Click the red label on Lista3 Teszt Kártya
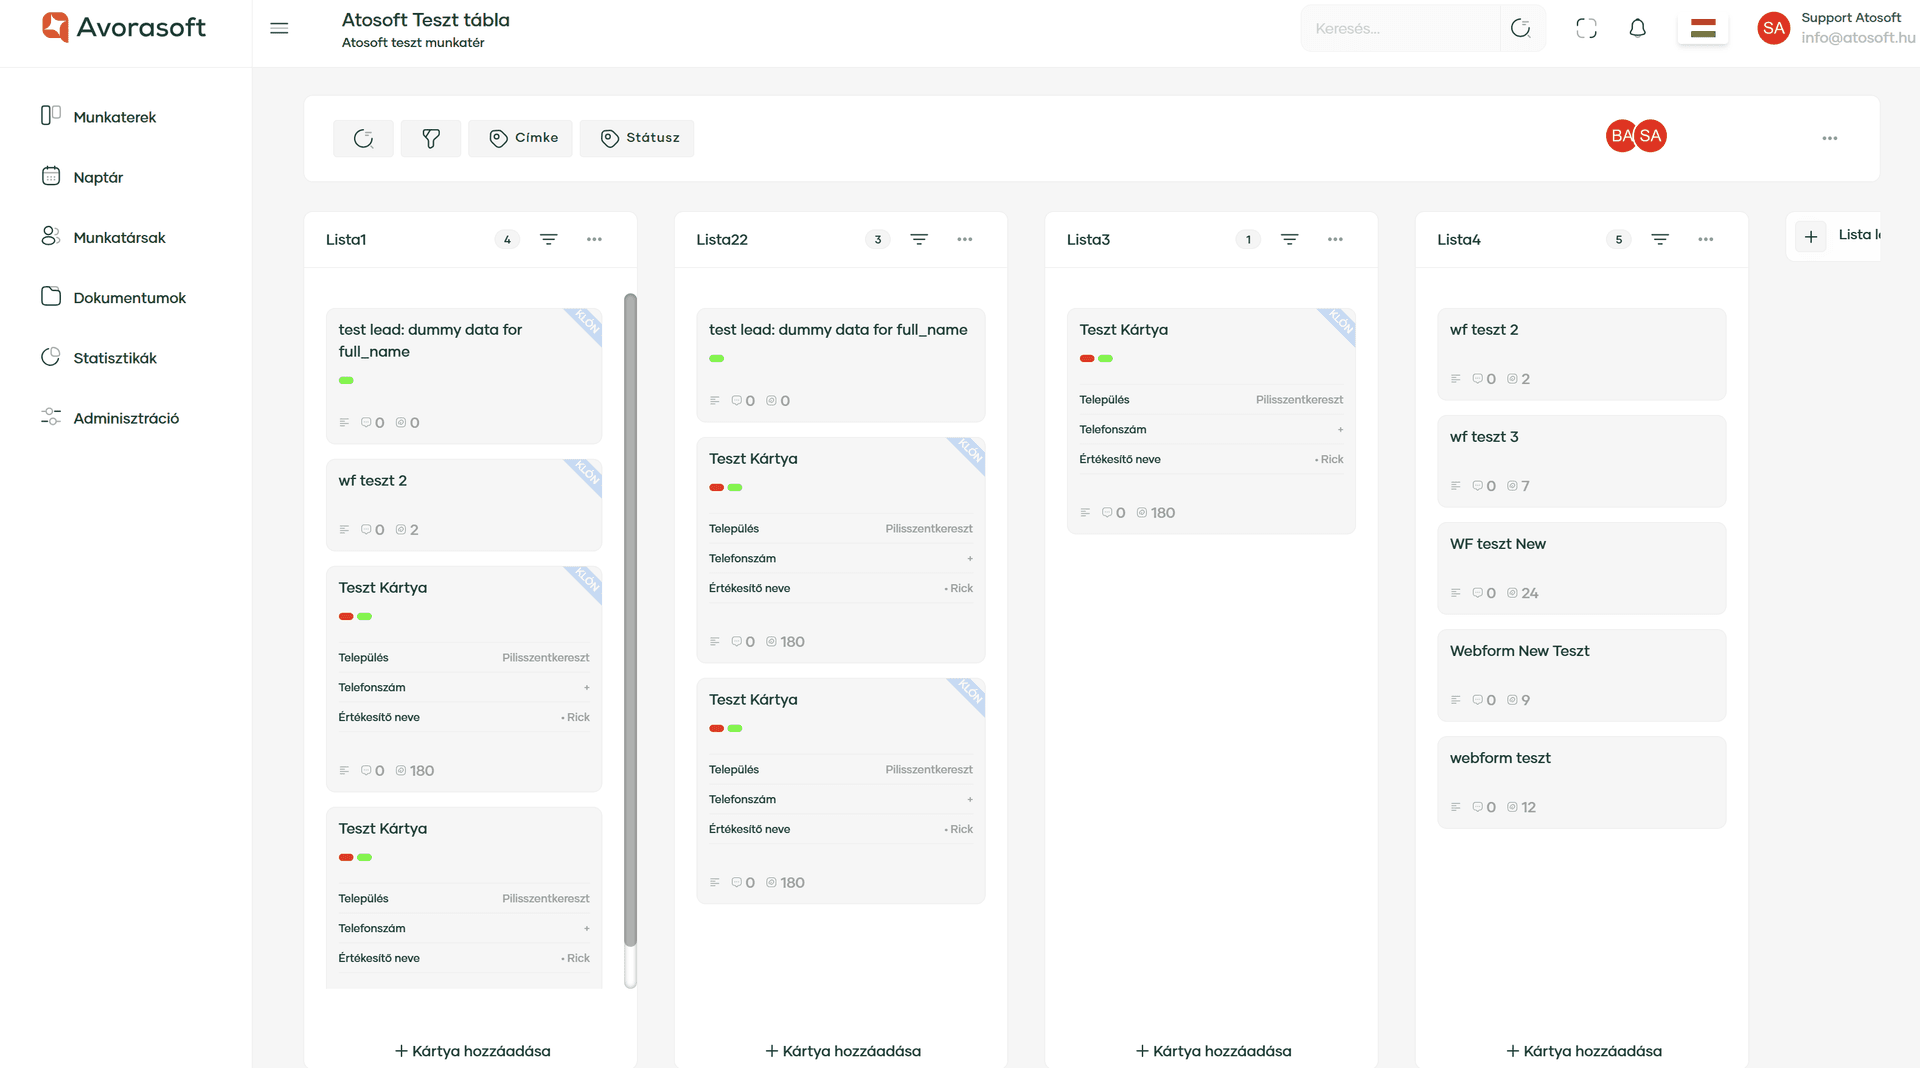 click(x=1086, y=358)
